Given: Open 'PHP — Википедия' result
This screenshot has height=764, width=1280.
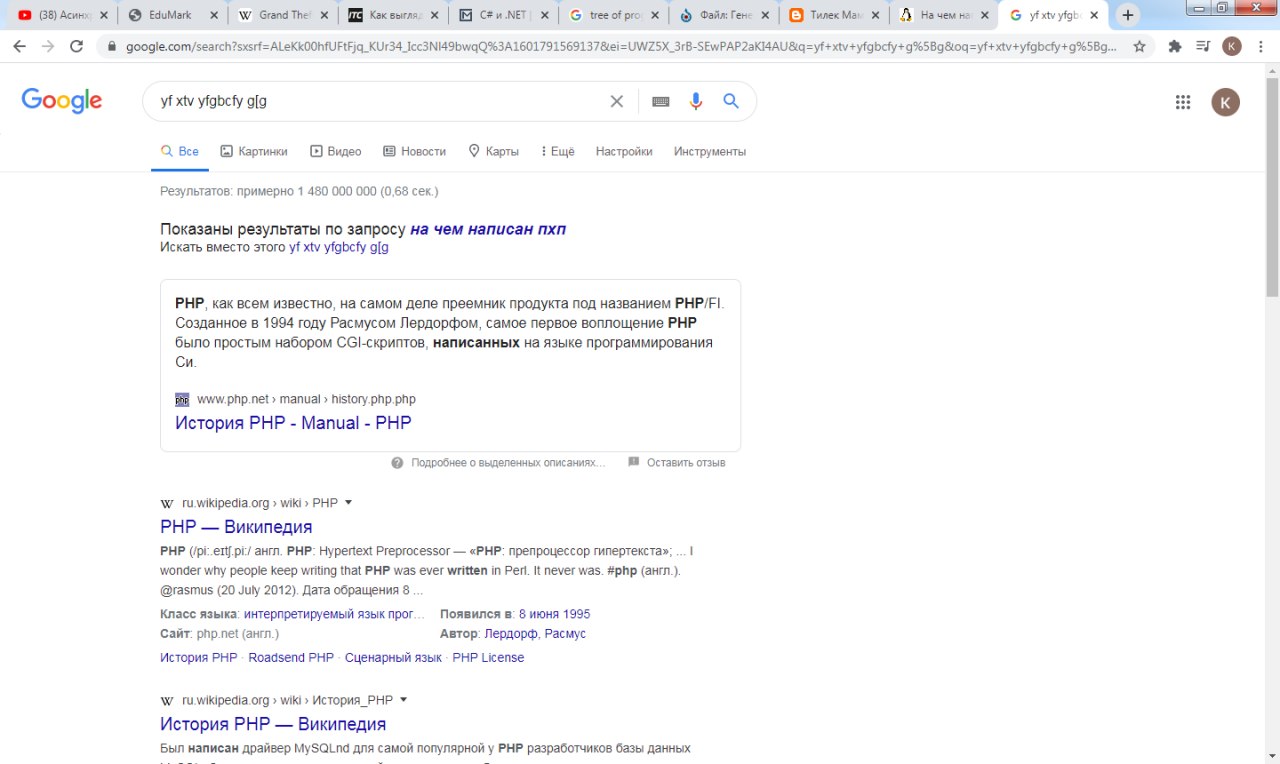Looking at the screenshot, I should tap(236, 527).
